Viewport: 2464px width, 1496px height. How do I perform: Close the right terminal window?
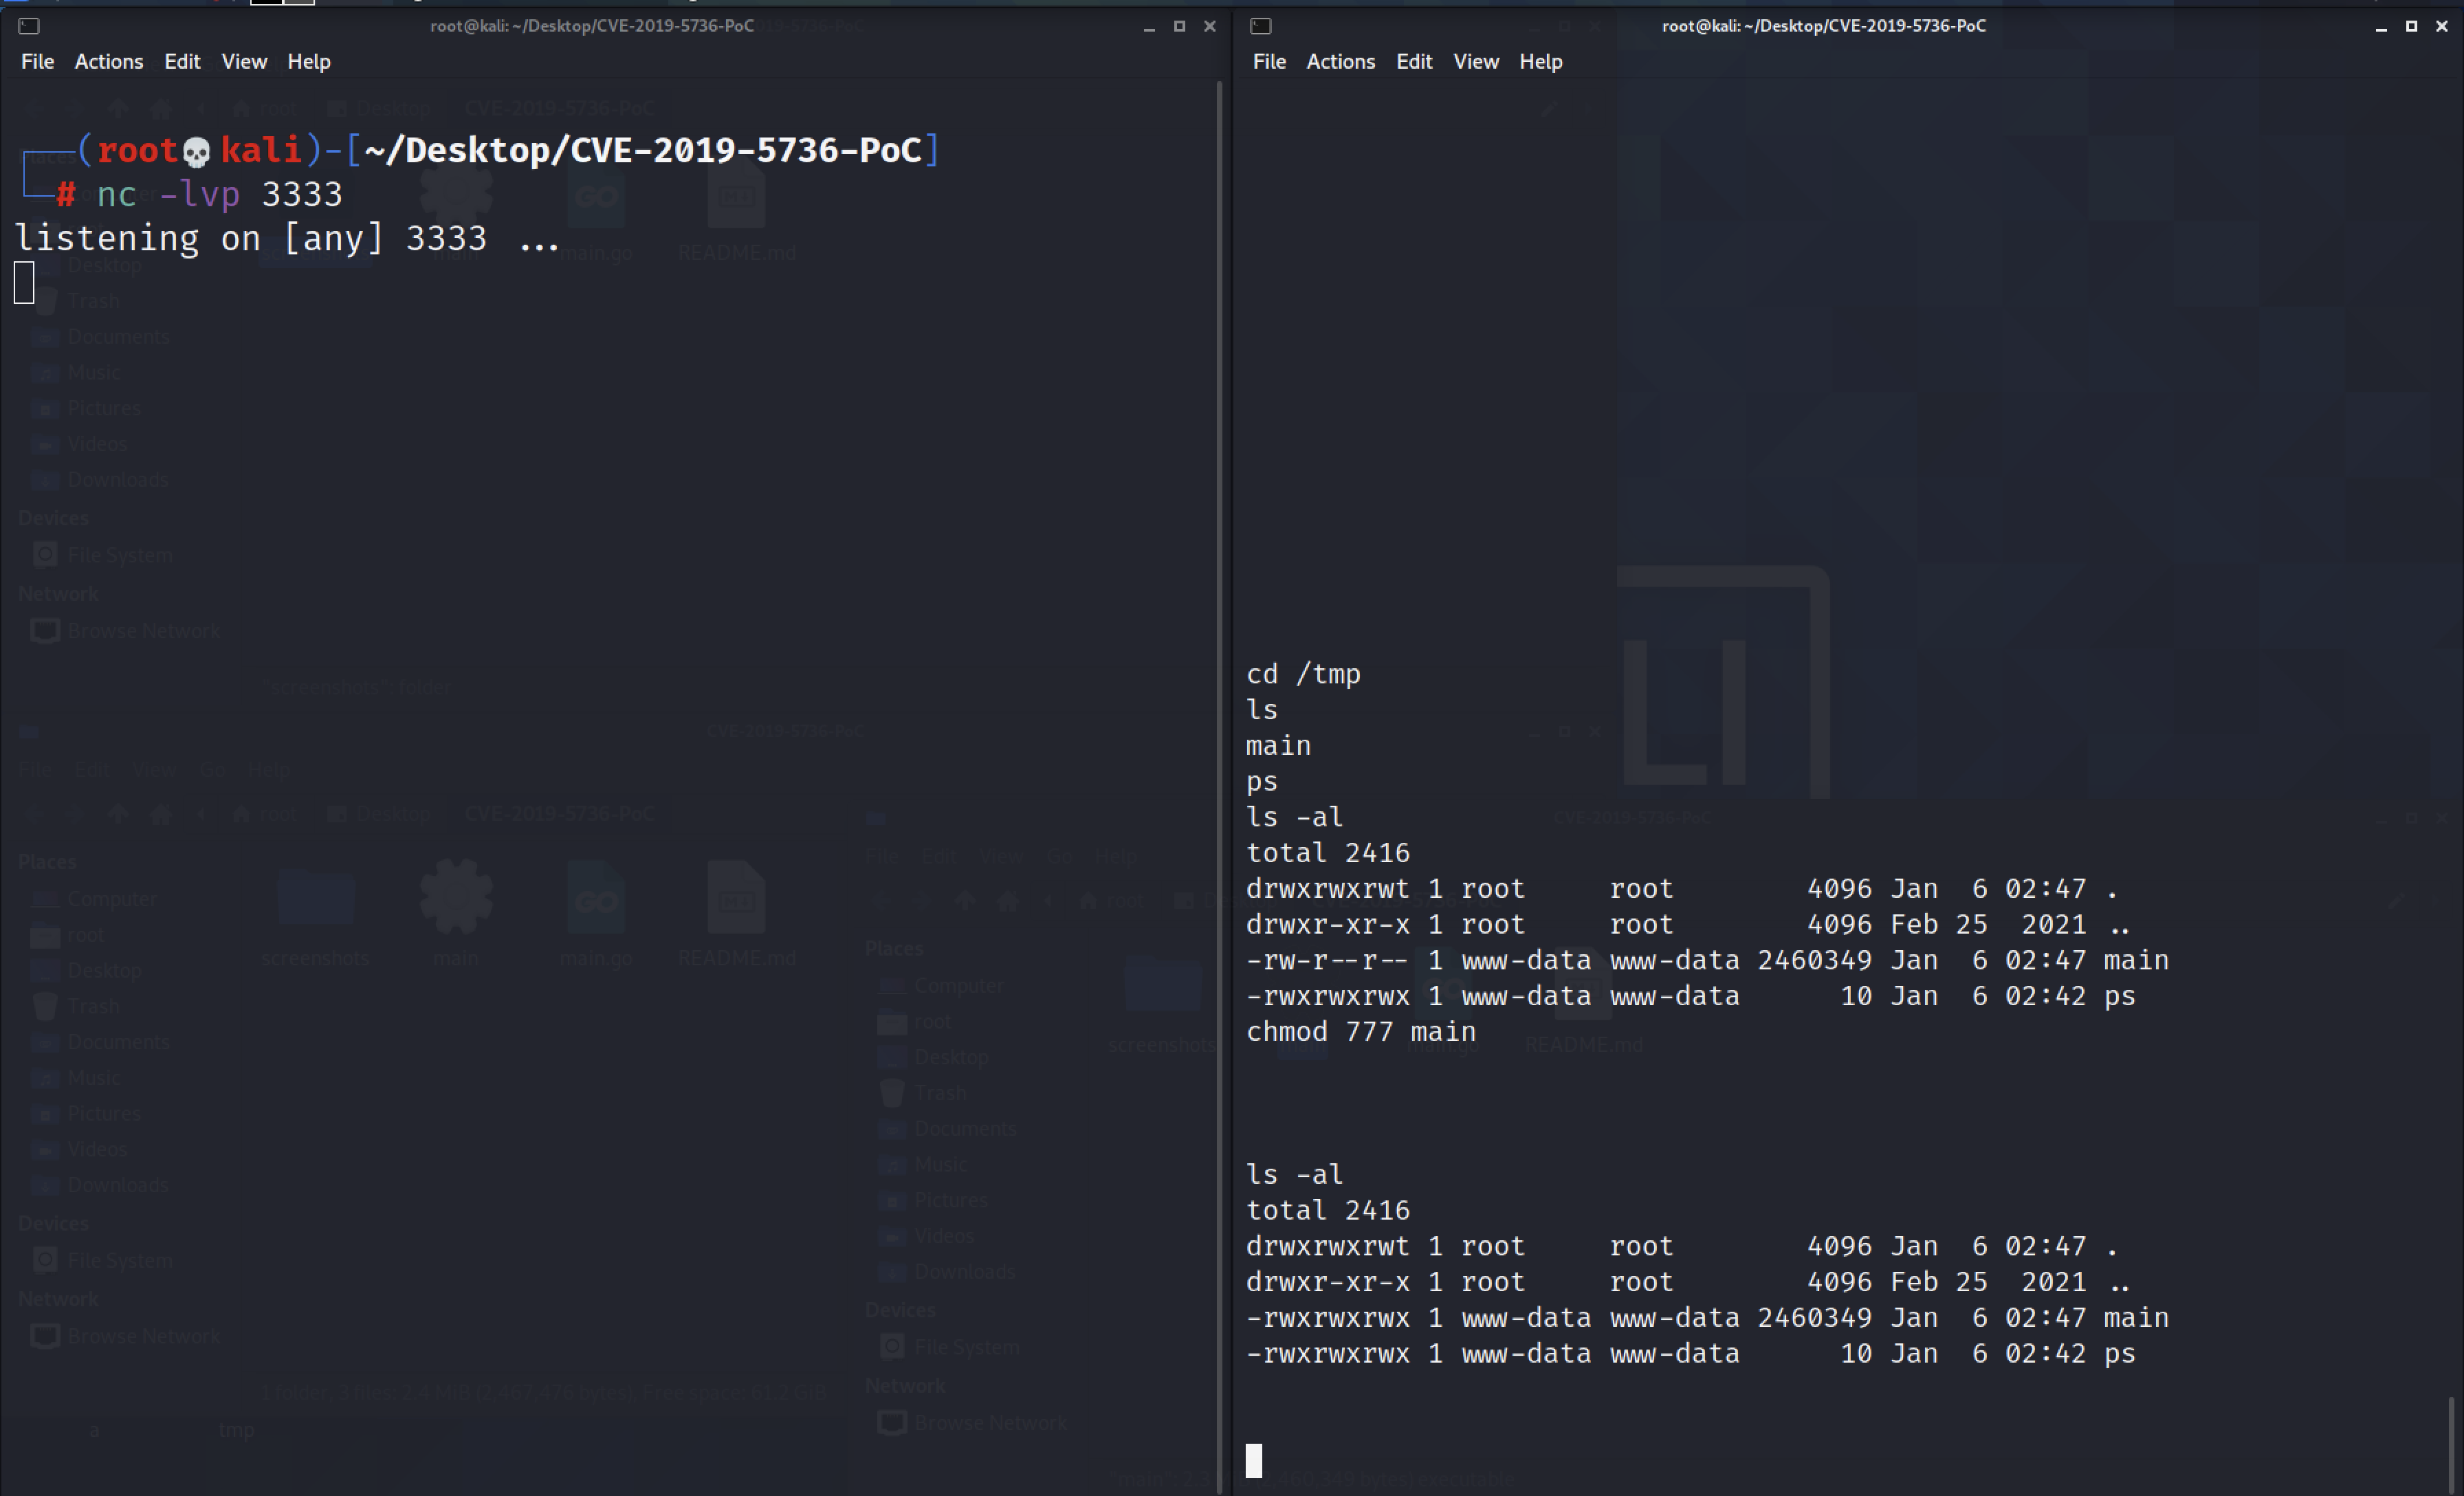(2442, 26)
